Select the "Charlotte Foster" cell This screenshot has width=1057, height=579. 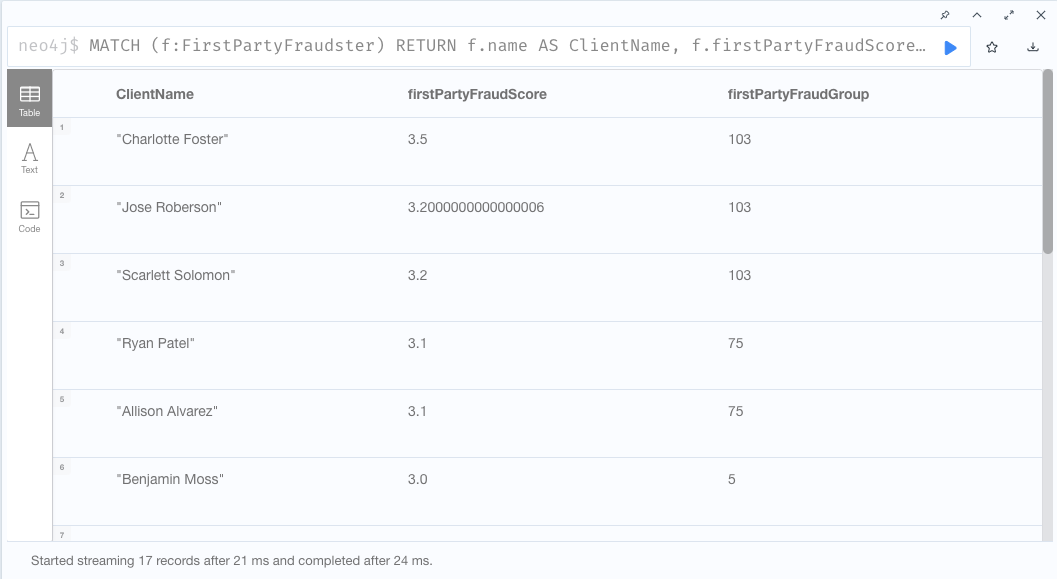pos(172,140)
